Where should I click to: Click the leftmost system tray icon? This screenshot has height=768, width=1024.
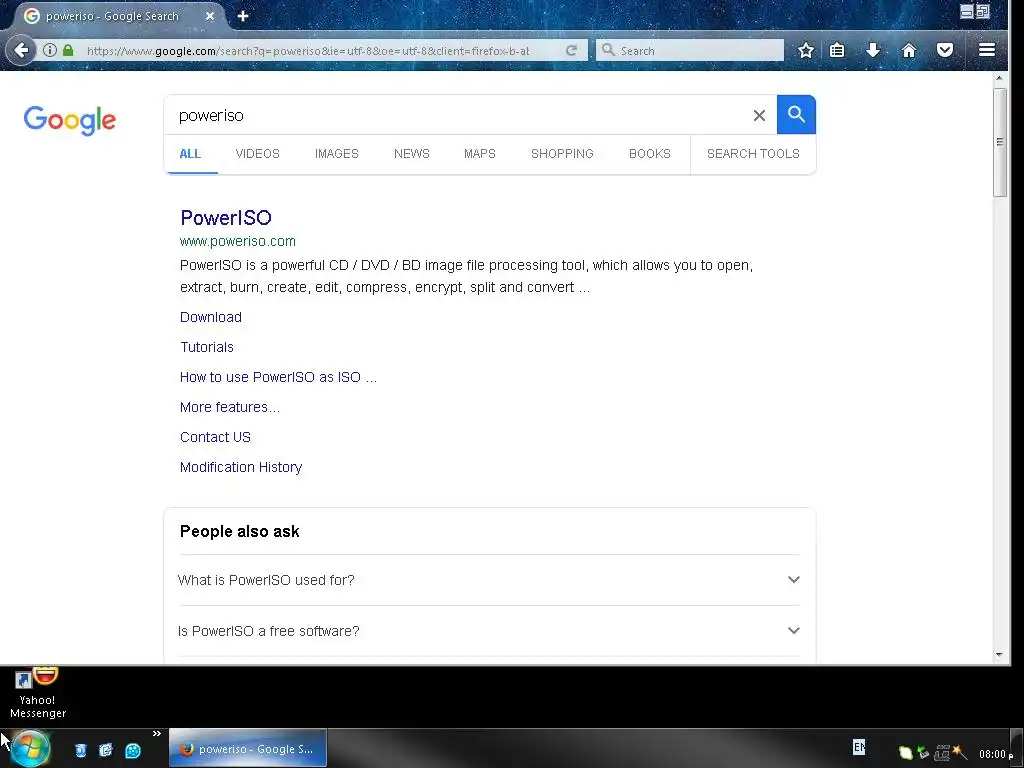906,753
